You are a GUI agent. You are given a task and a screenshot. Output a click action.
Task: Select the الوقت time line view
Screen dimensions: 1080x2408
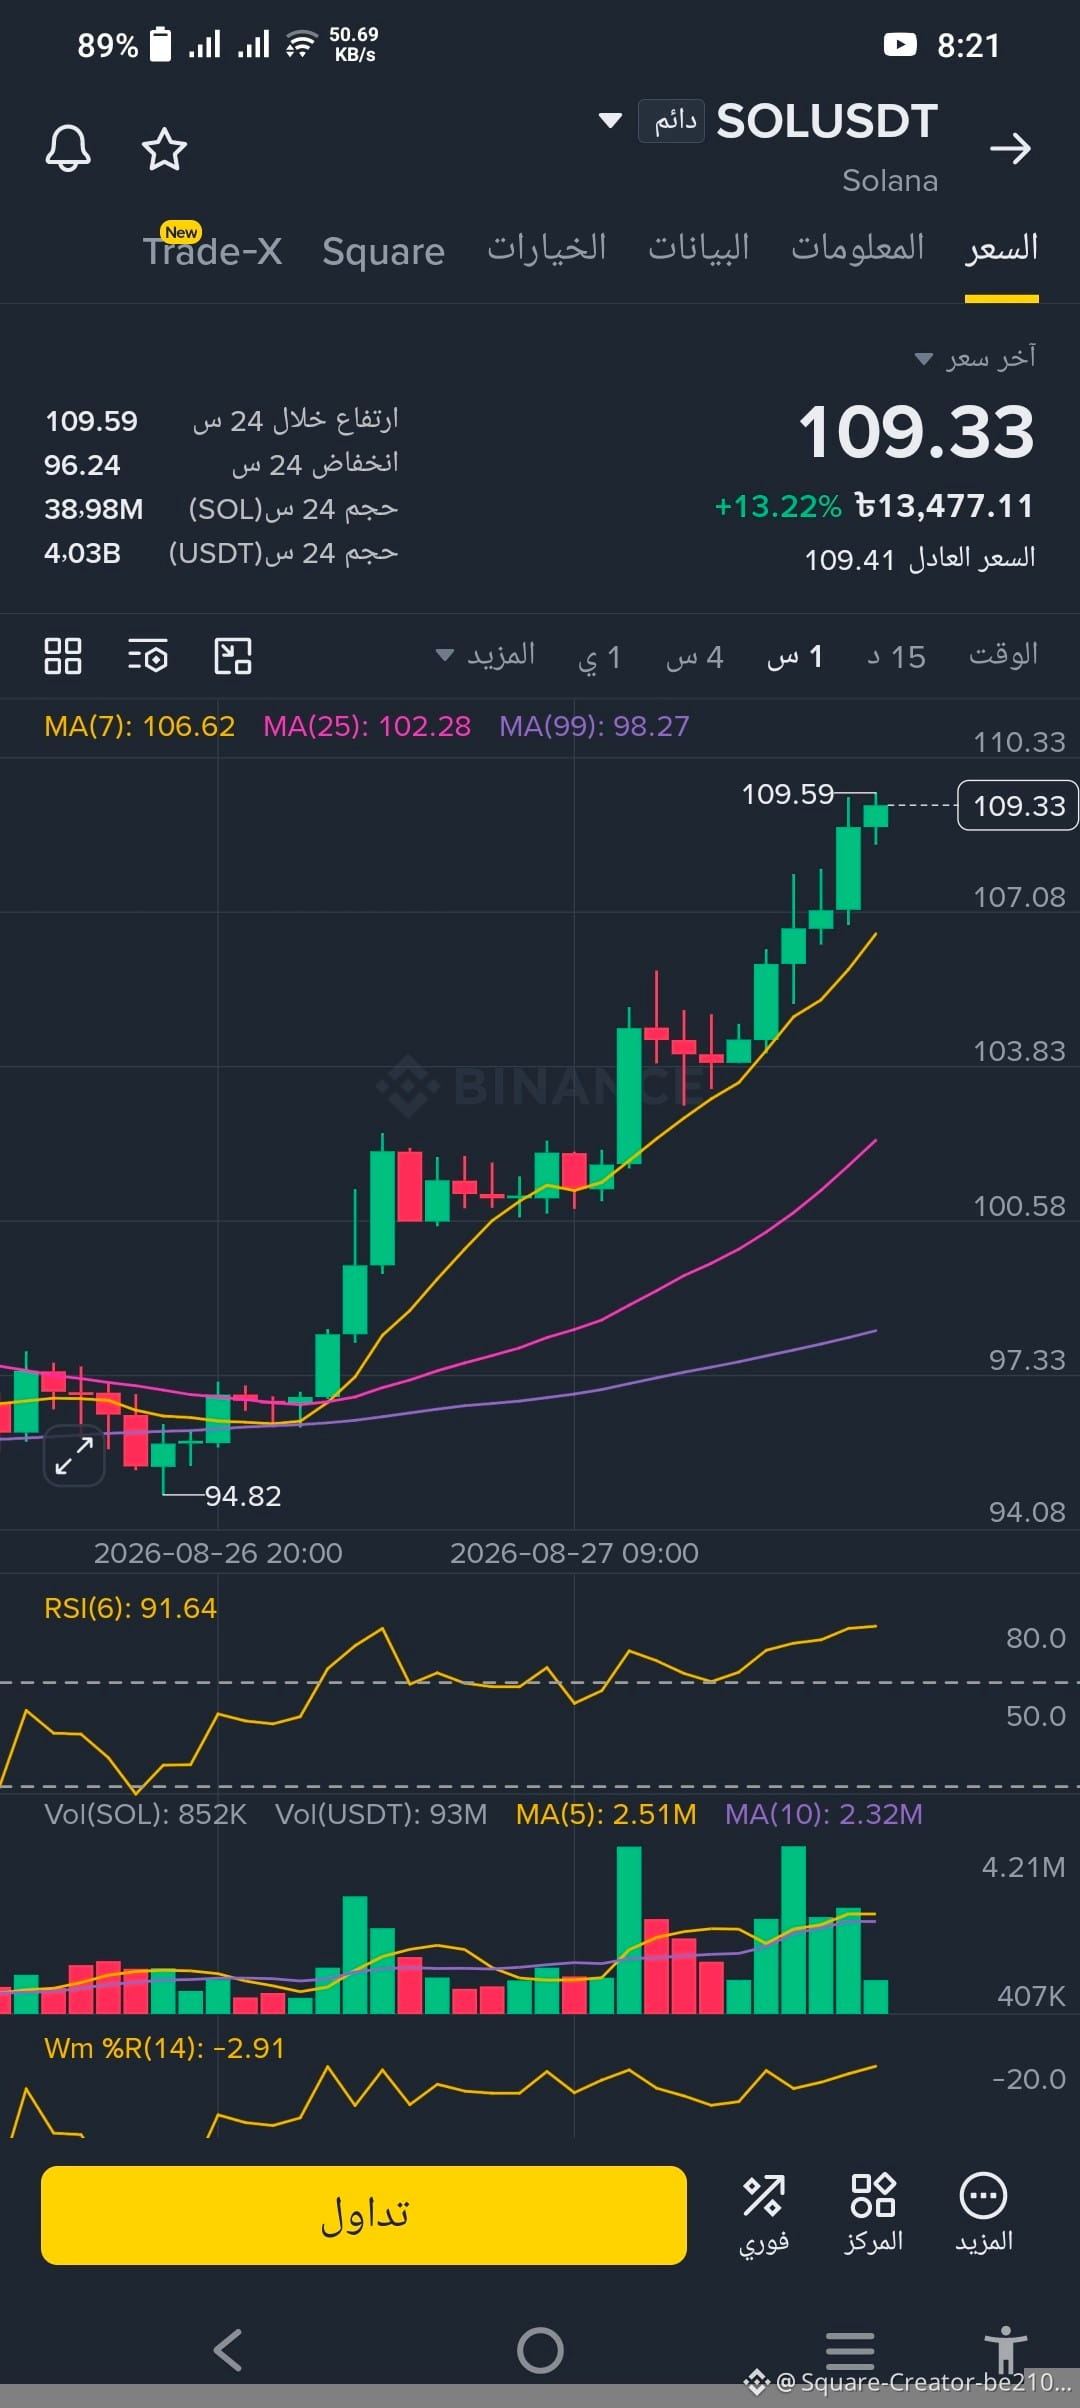[x=1003, y=655]
